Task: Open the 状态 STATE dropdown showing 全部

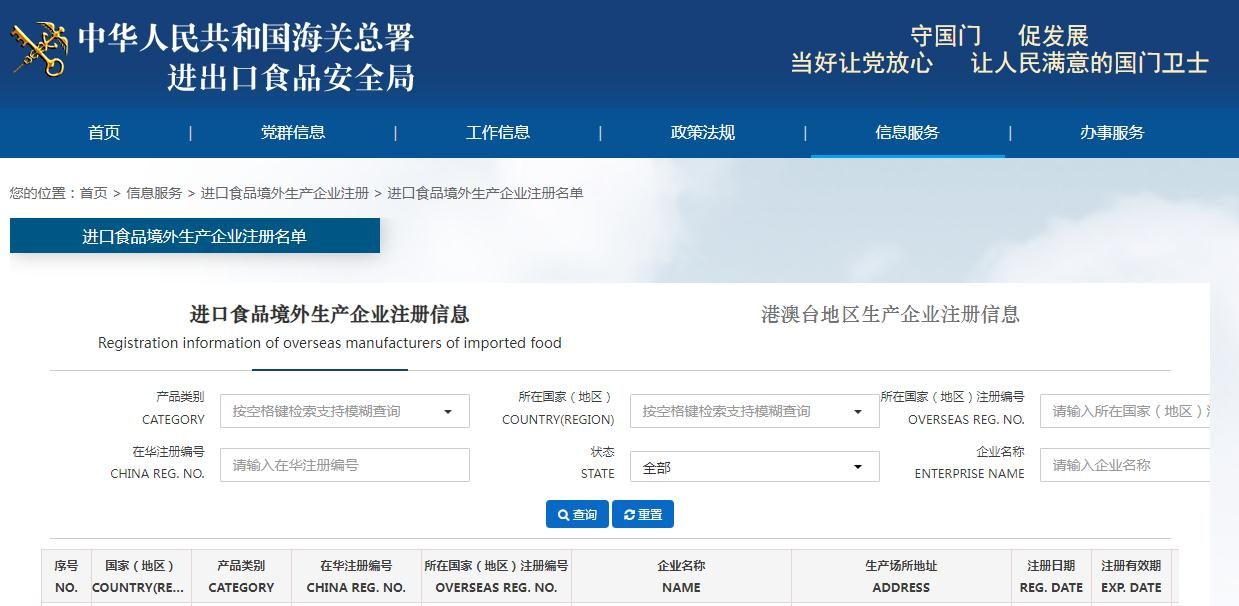Action: click(x=754, y=467)
